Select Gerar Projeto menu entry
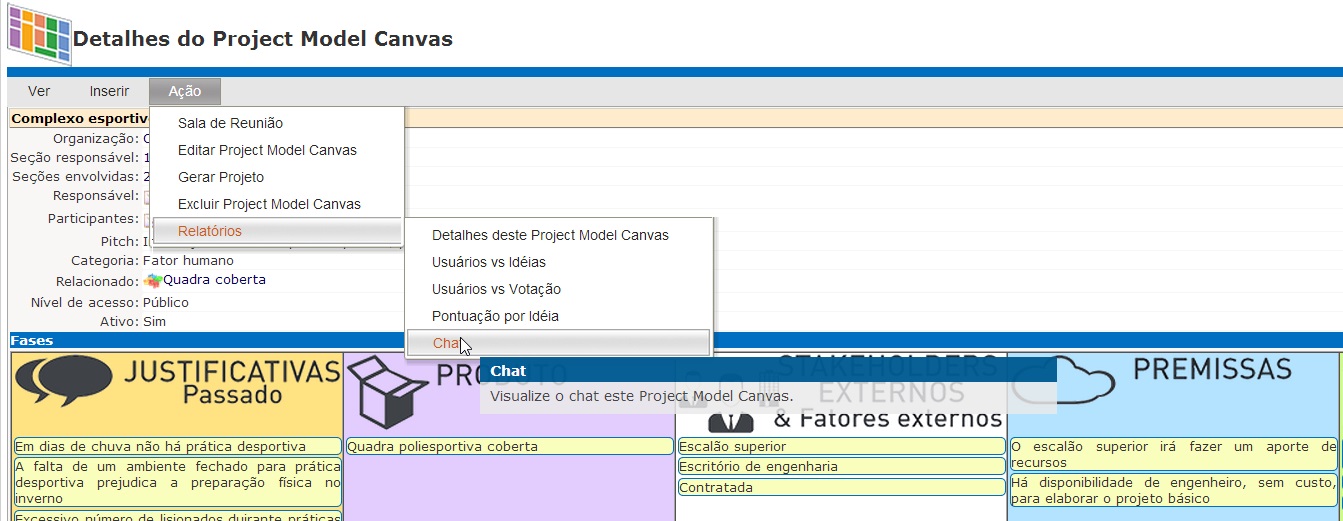 277,177
